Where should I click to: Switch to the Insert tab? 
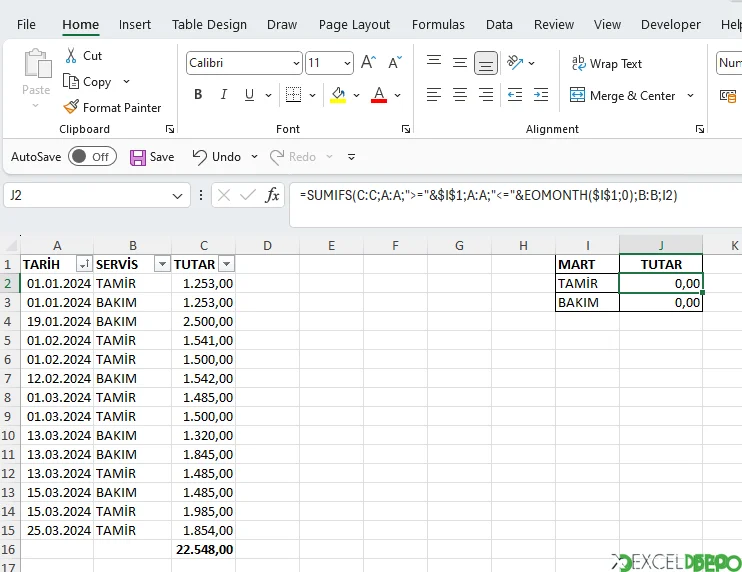(135, 25)
